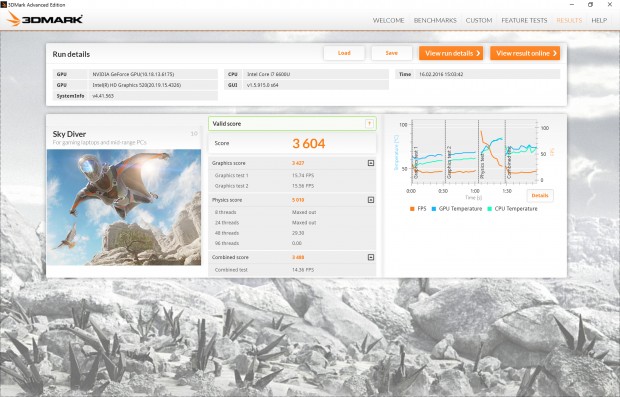Open the FEATURE TESTS tab
Screen dimensions: 620x397
(x=524, y=20)
